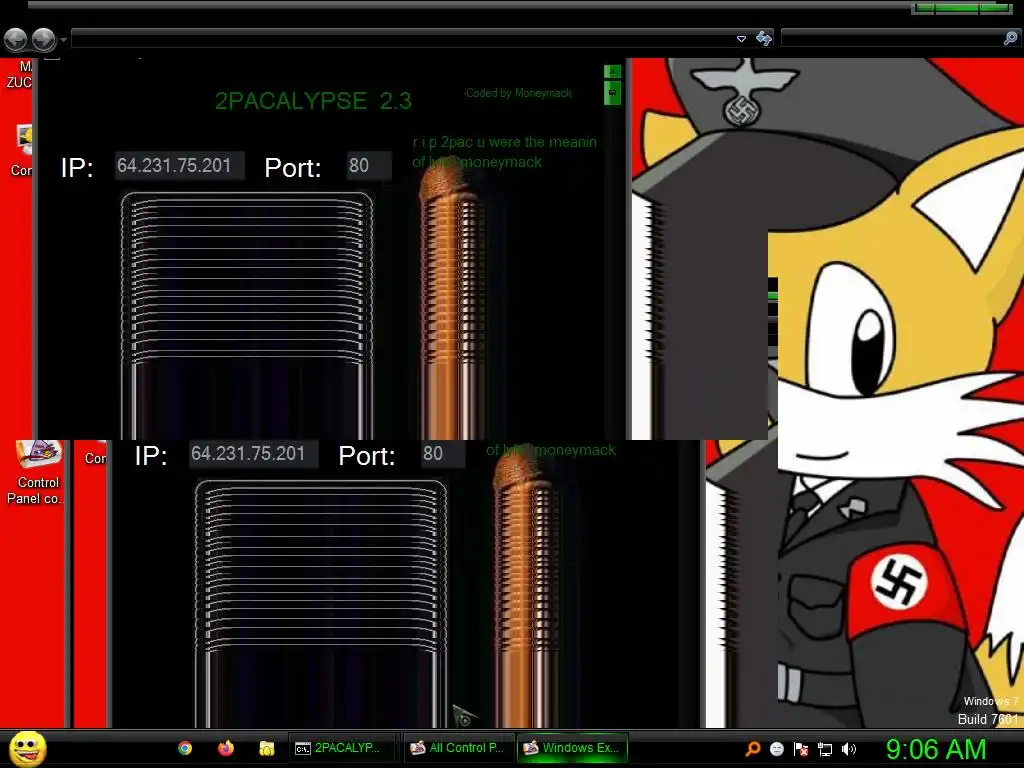Expand the address bar history dropdown
The height and width of the screenshot is (768, 1024).
741,39
